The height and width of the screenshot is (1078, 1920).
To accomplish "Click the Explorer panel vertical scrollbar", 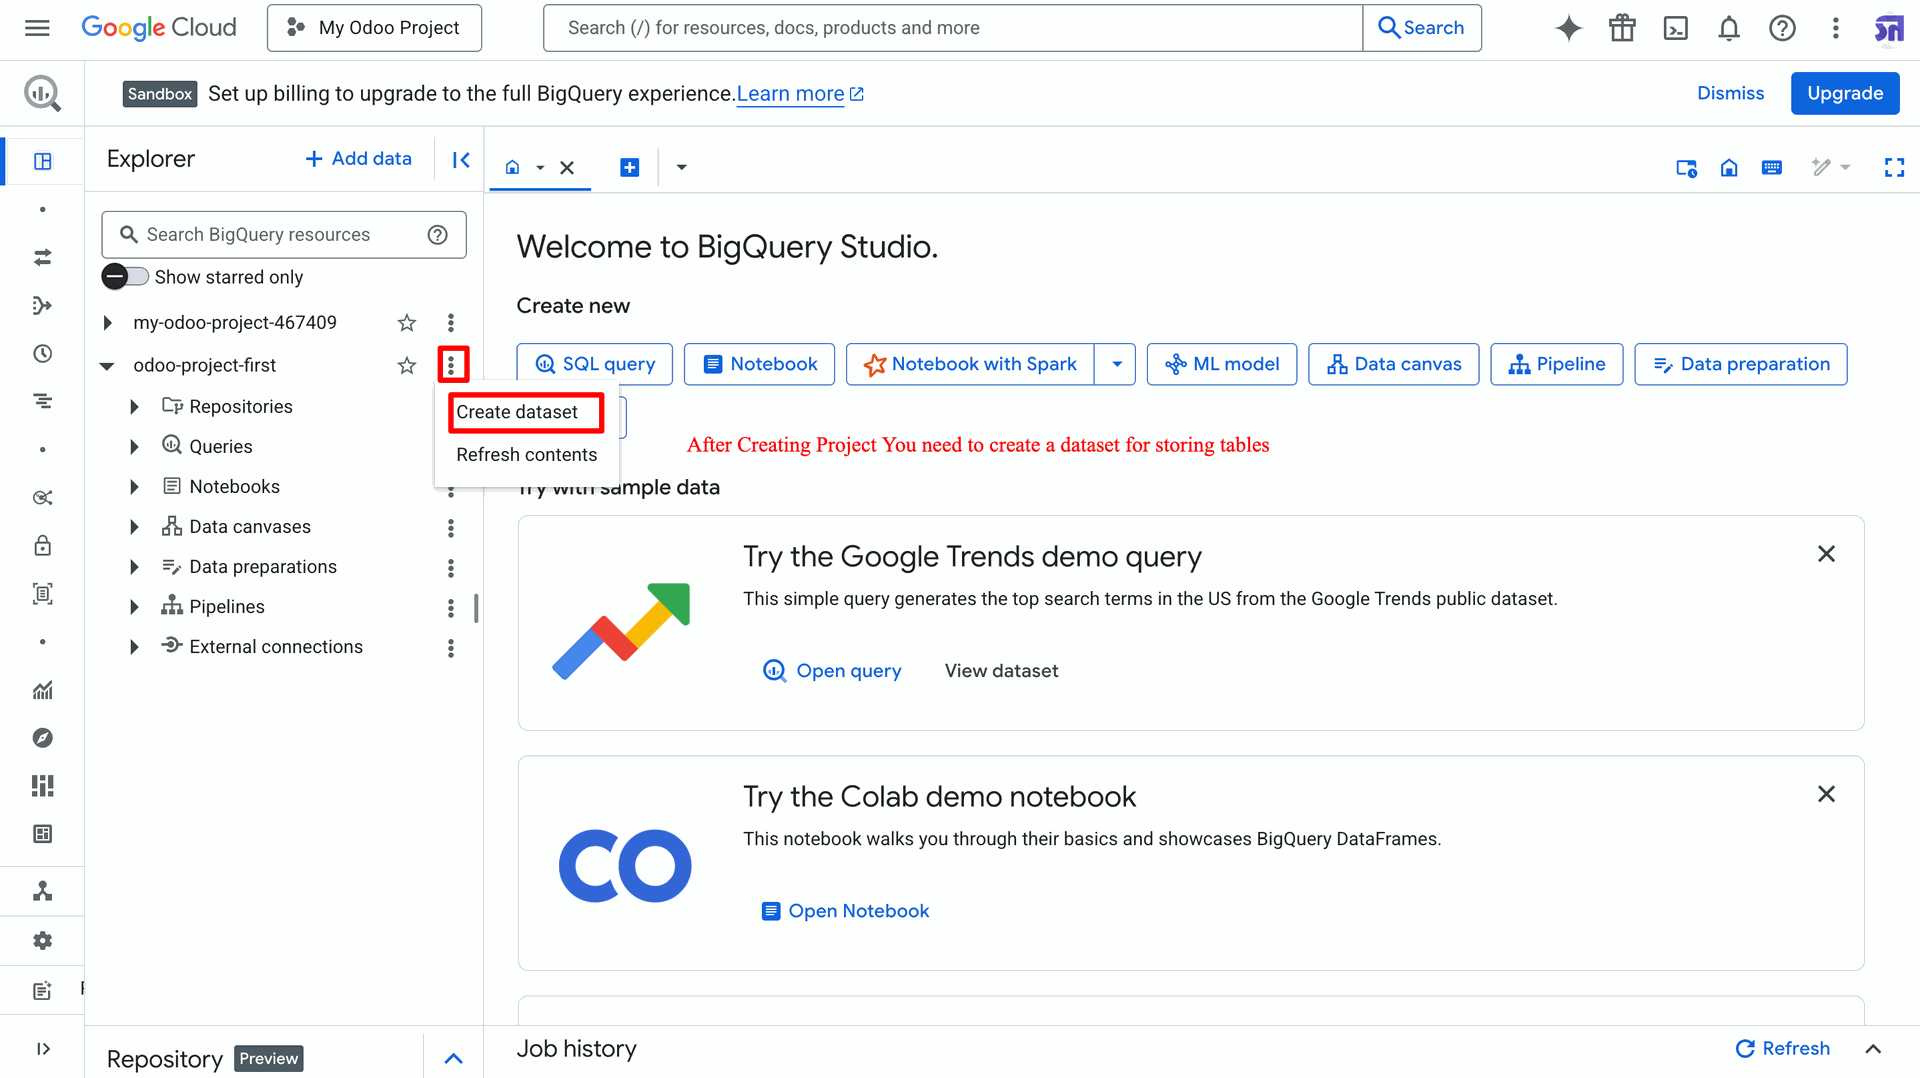I will click(x=476, y=607).
